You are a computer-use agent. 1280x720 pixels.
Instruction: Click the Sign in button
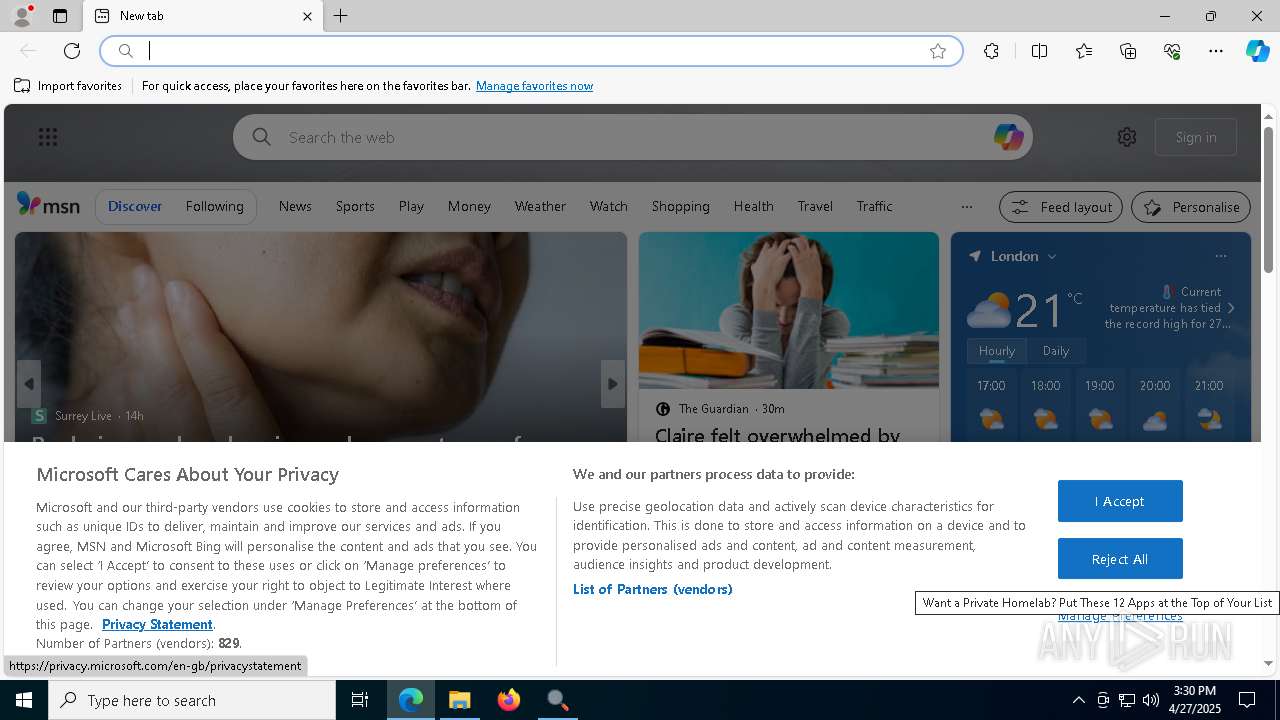pos(1196,137)
